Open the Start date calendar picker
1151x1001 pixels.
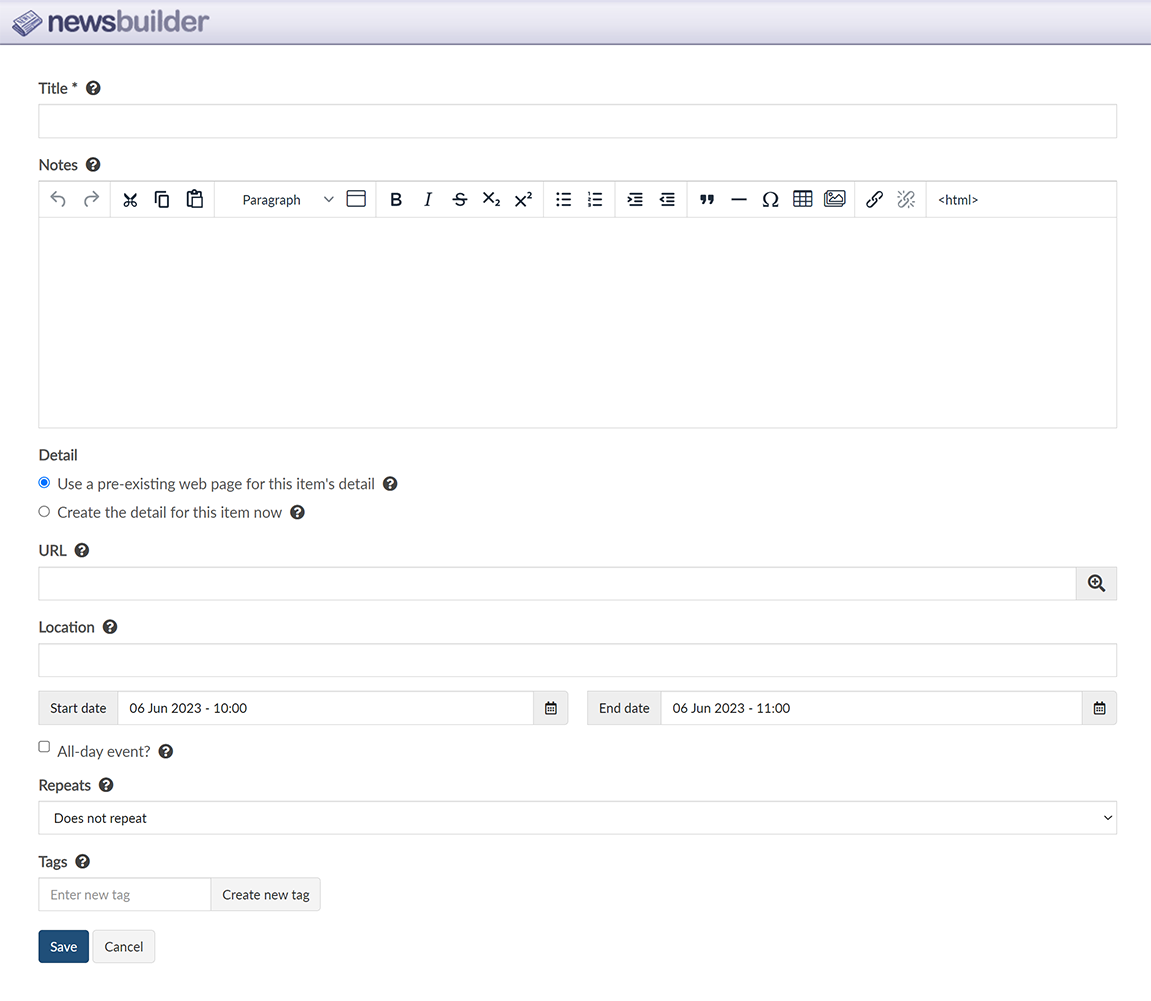550,708
